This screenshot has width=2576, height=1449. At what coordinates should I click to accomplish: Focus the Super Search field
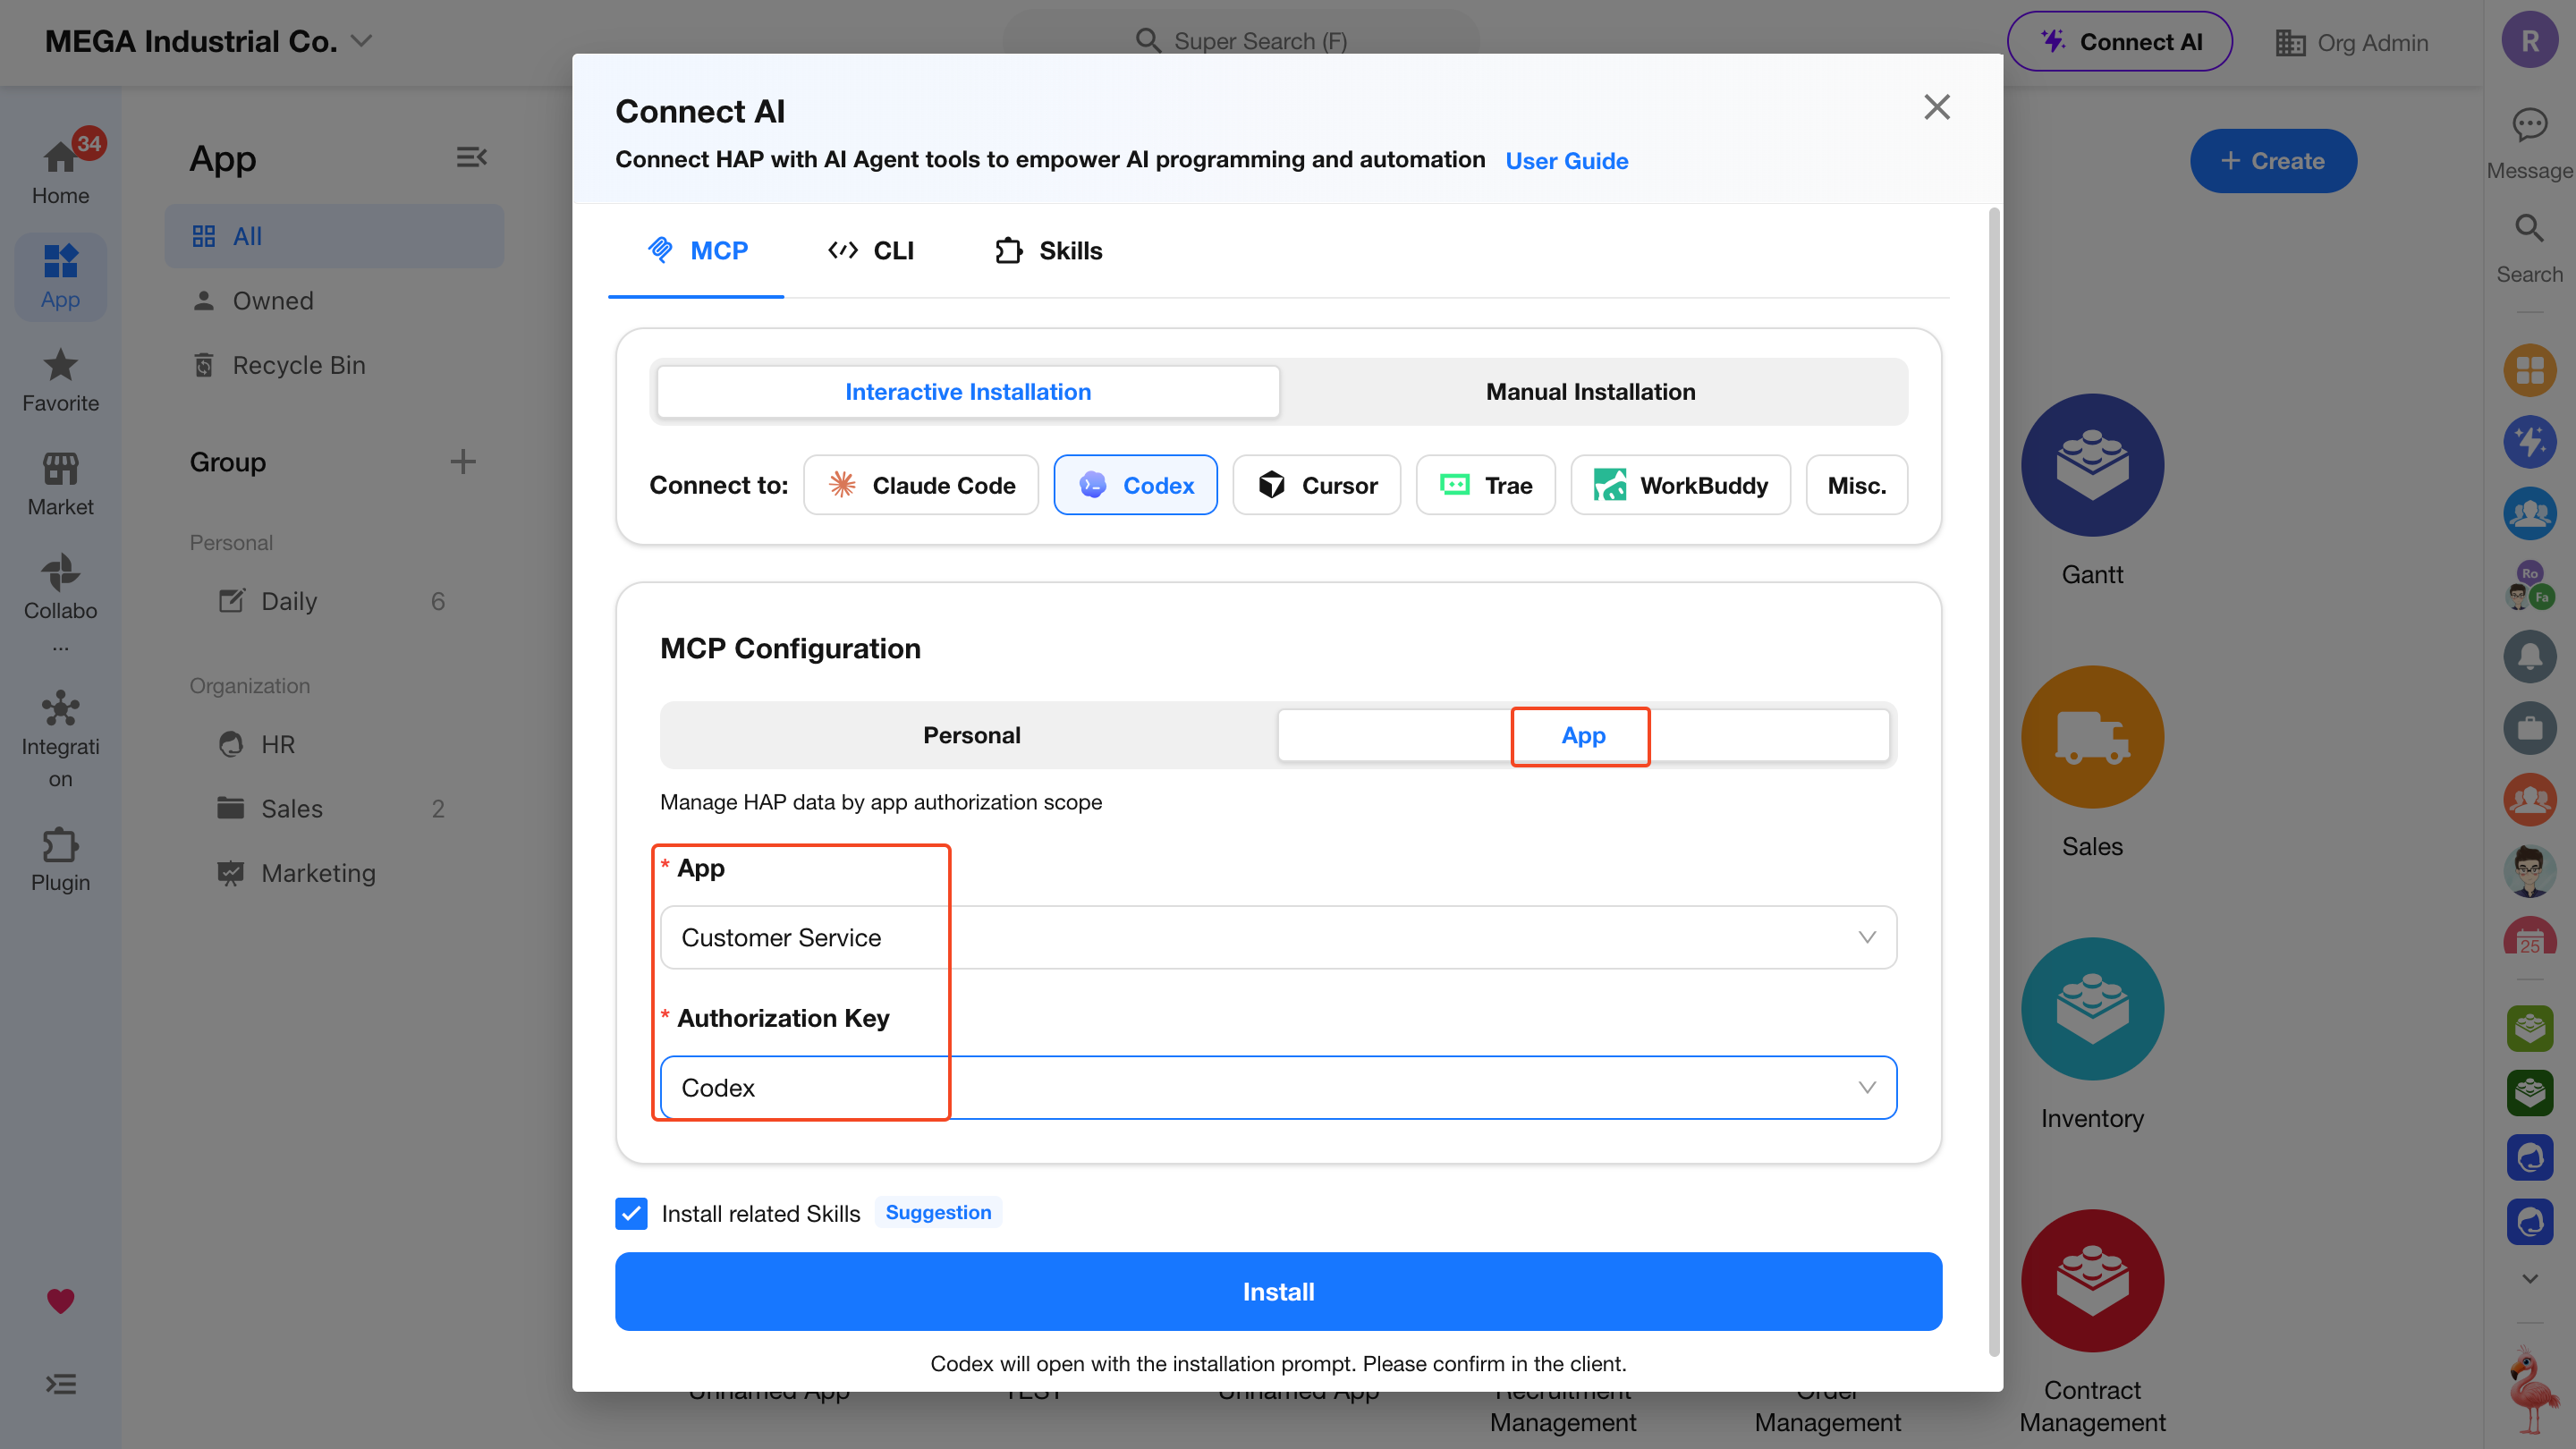coord(1240,41)
